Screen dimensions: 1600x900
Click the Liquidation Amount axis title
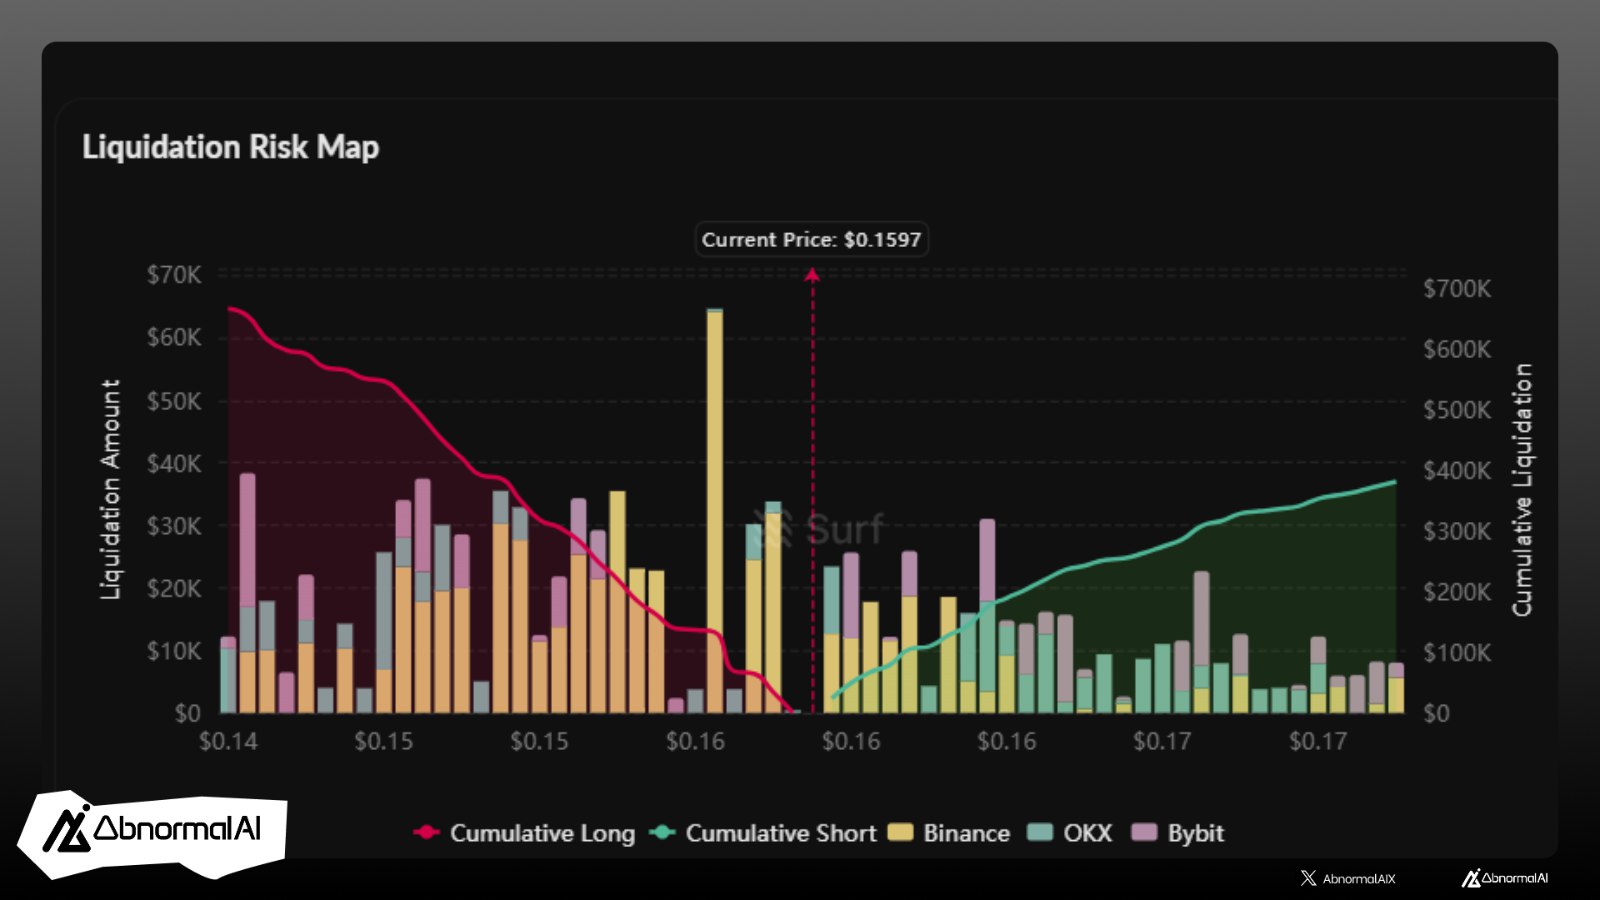(110, 490)
